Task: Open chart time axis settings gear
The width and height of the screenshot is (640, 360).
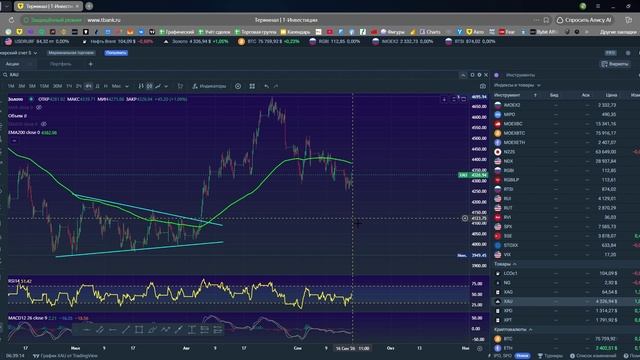Action: pos(480,348)
